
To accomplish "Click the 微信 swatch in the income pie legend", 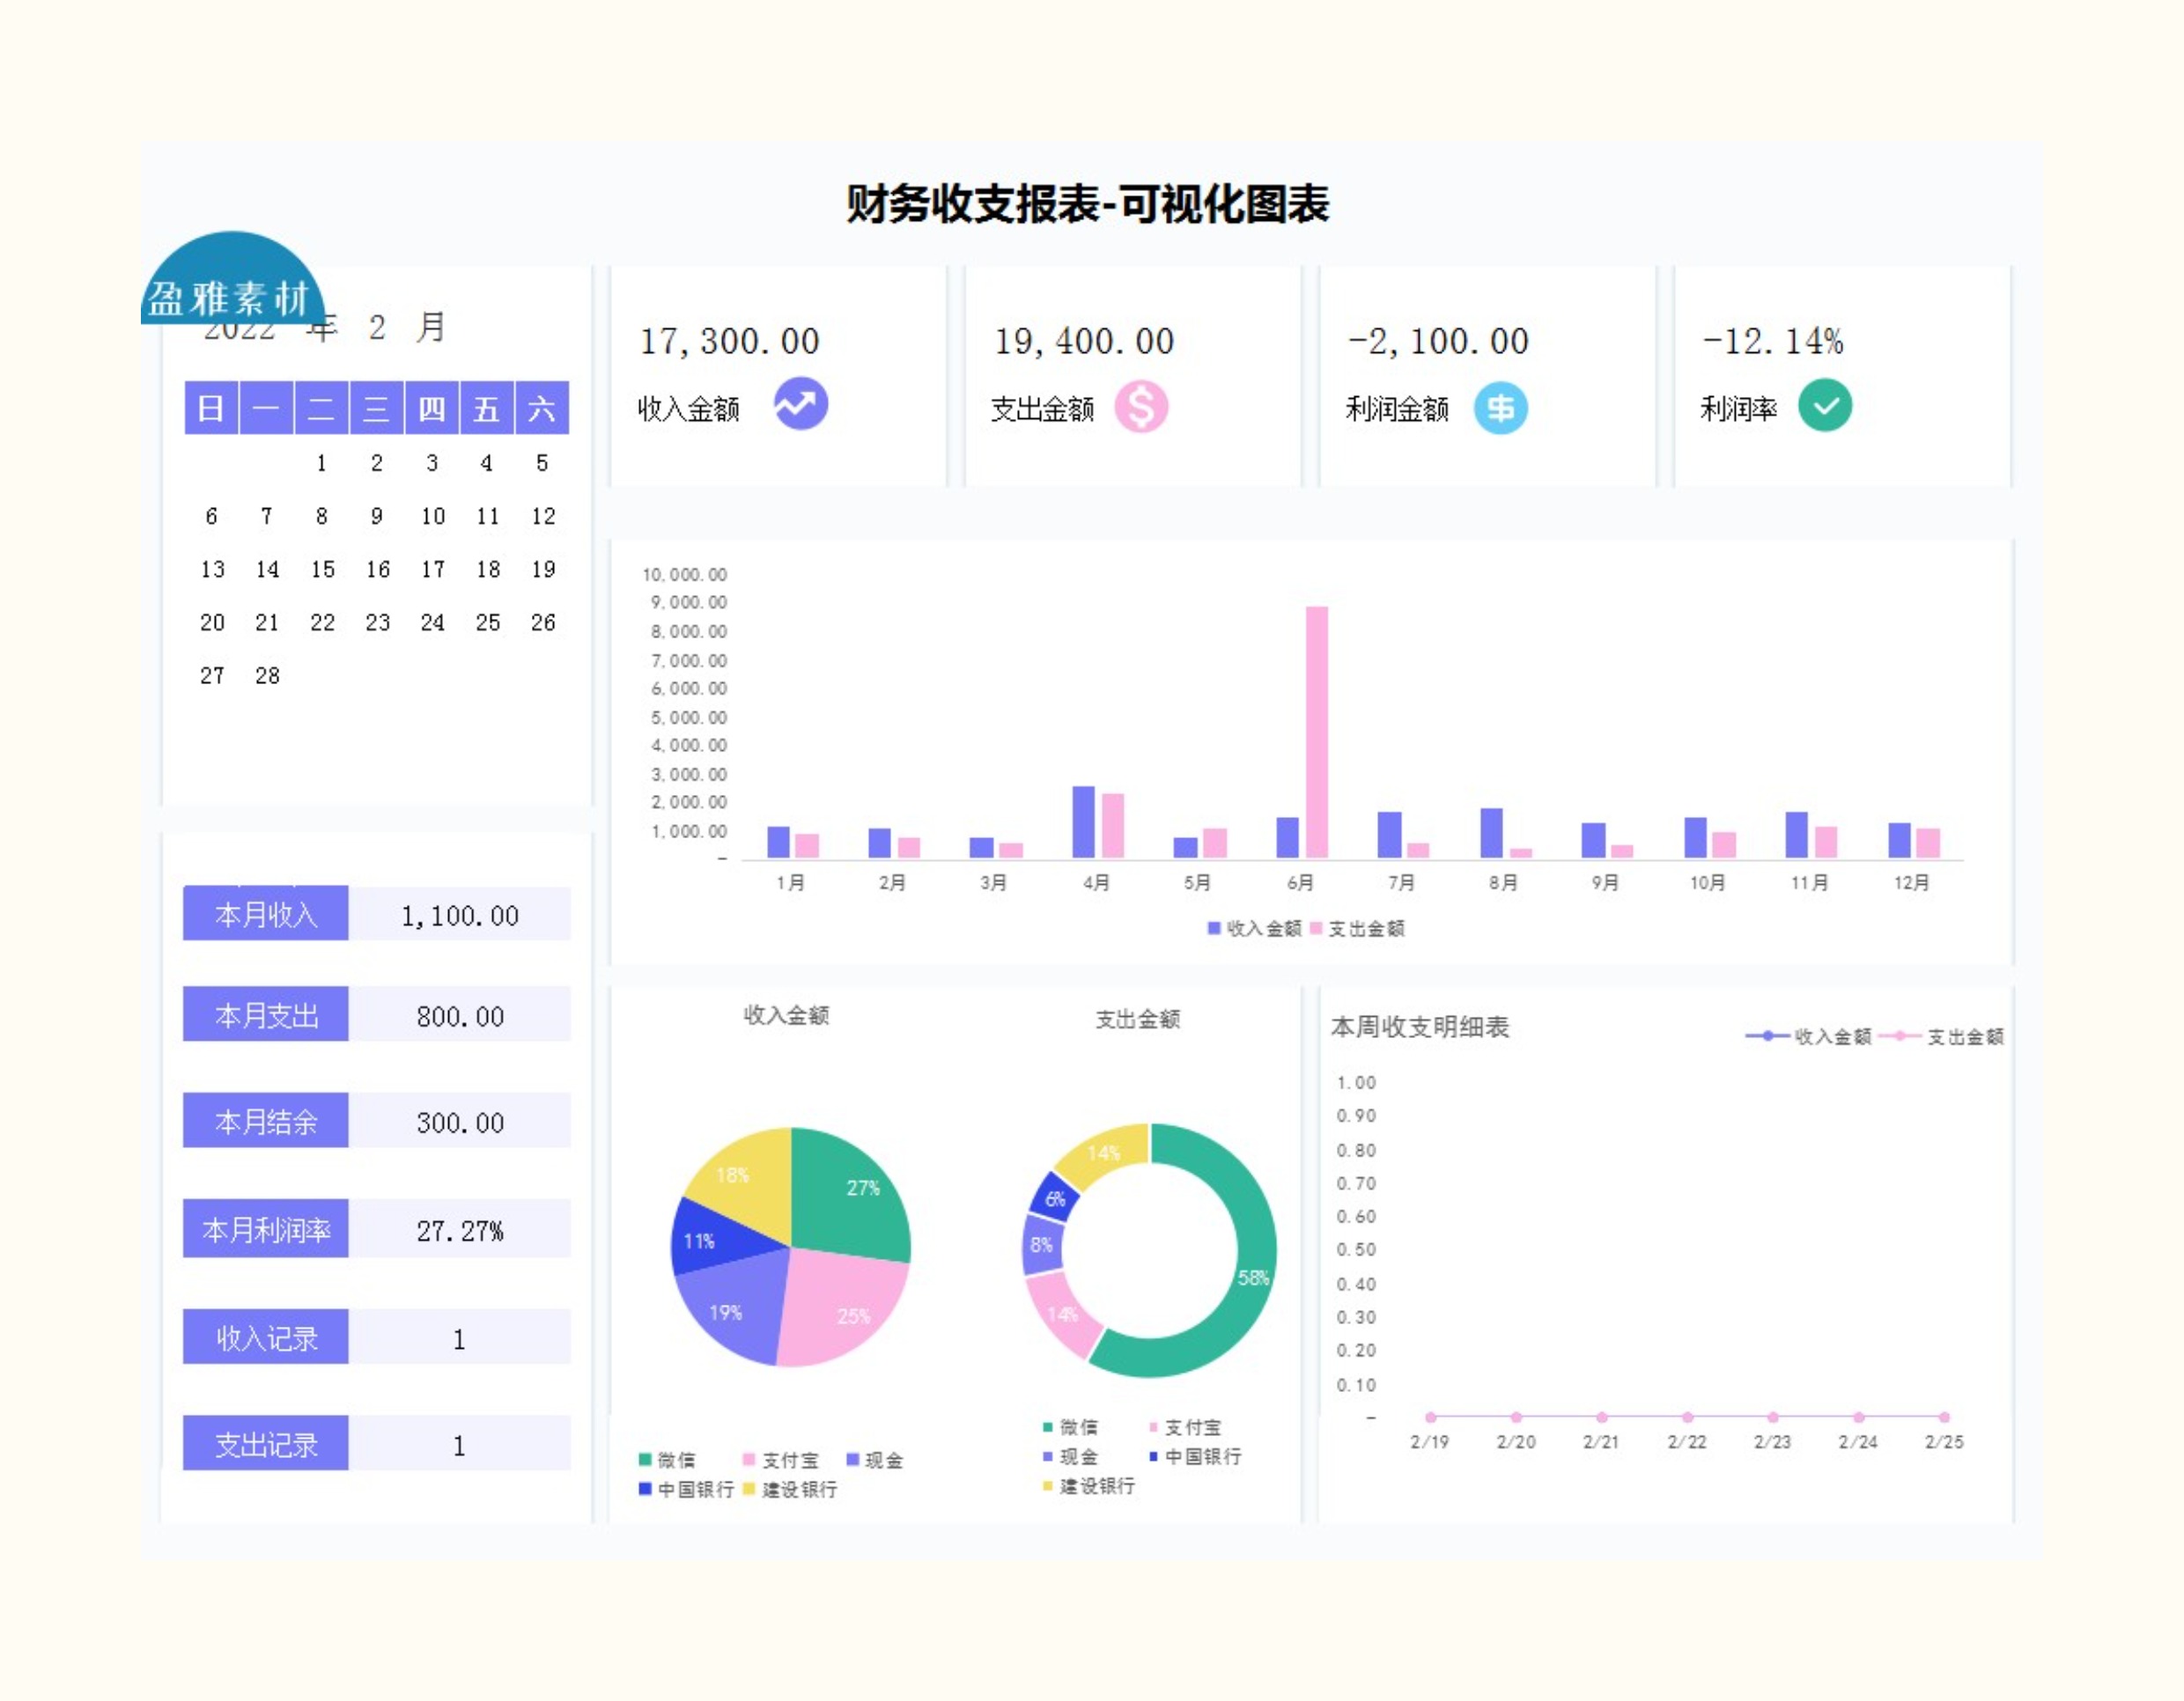I will coord(645,1460).
